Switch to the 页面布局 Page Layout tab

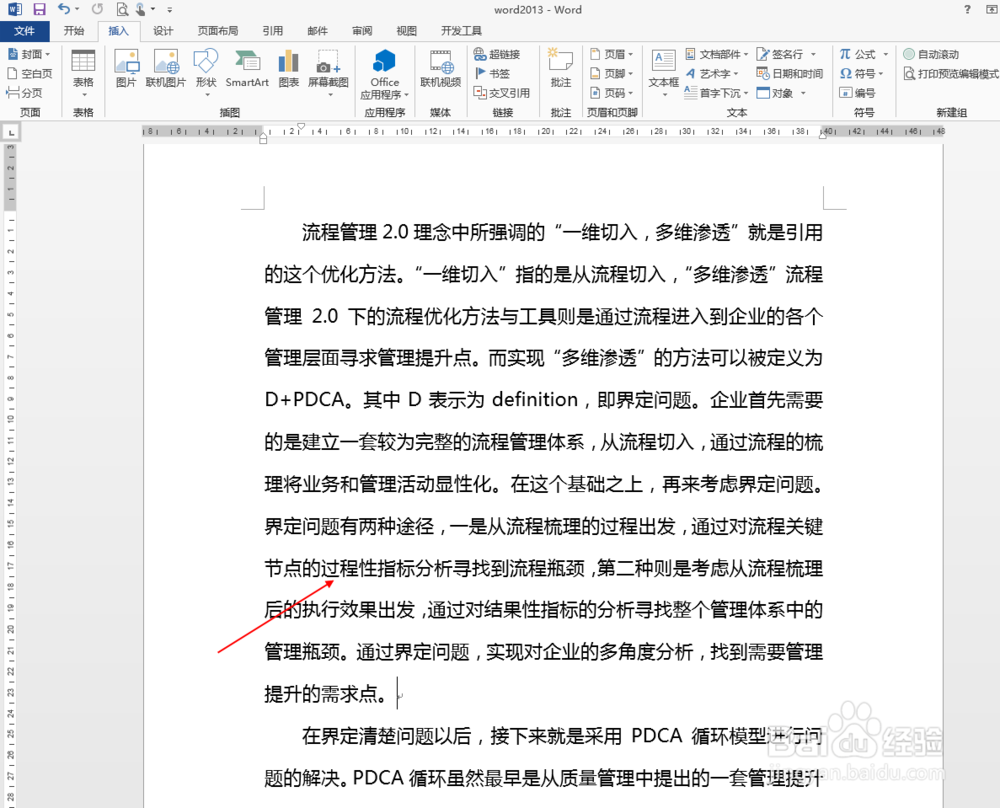pos(217,31)
